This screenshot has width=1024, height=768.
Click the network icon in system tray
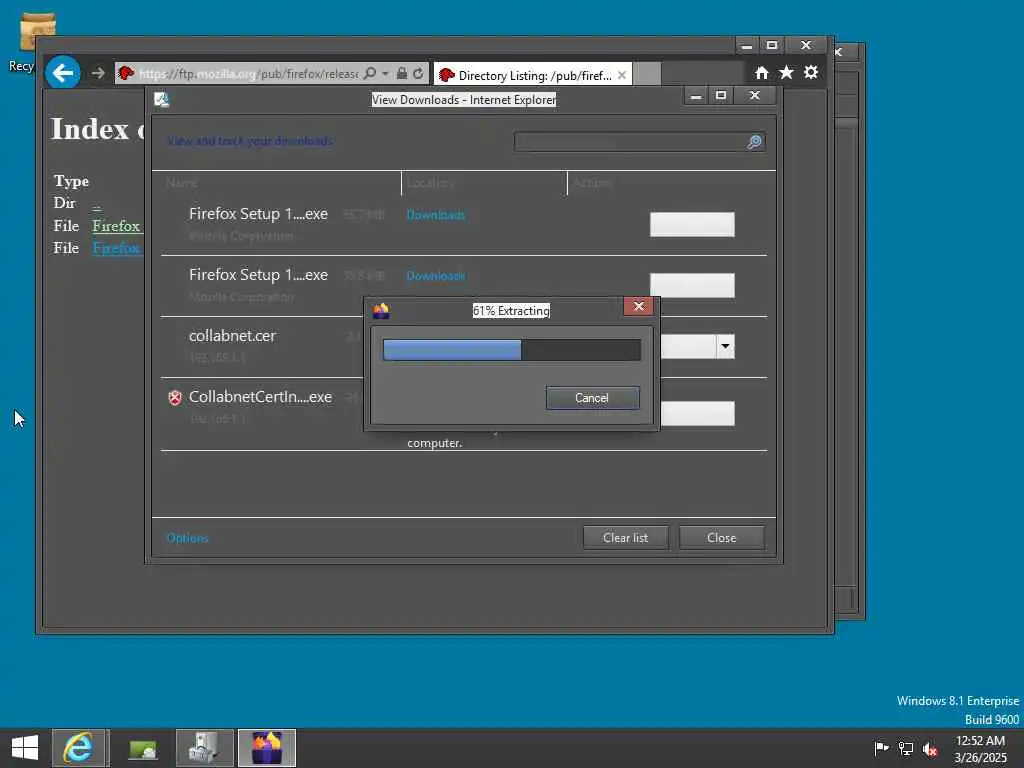(x=906, y=748)
